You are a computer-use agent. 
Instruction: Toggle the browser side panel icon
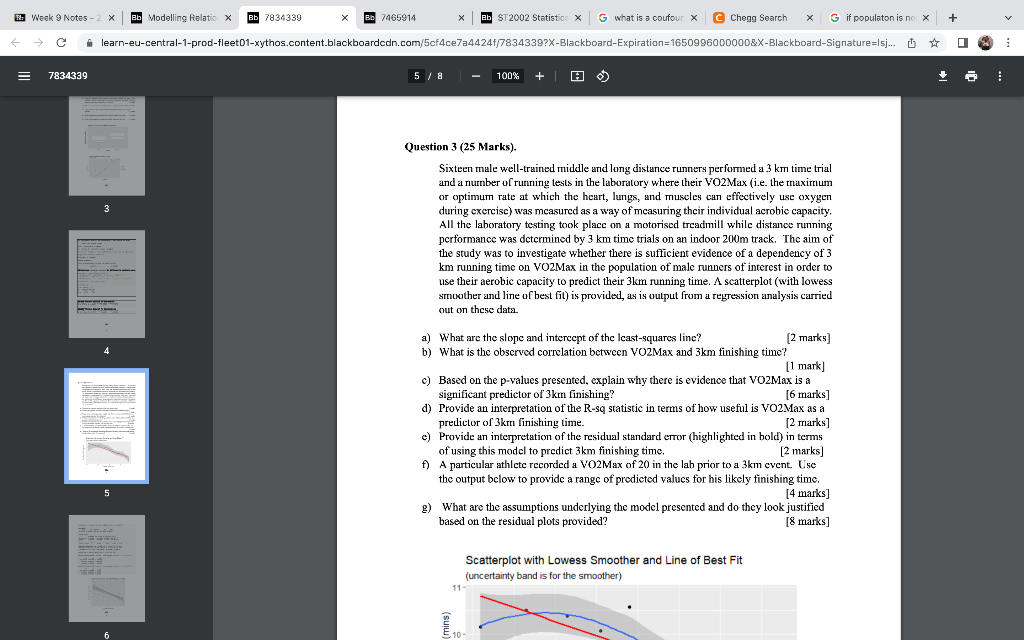(x=963, y=42)
